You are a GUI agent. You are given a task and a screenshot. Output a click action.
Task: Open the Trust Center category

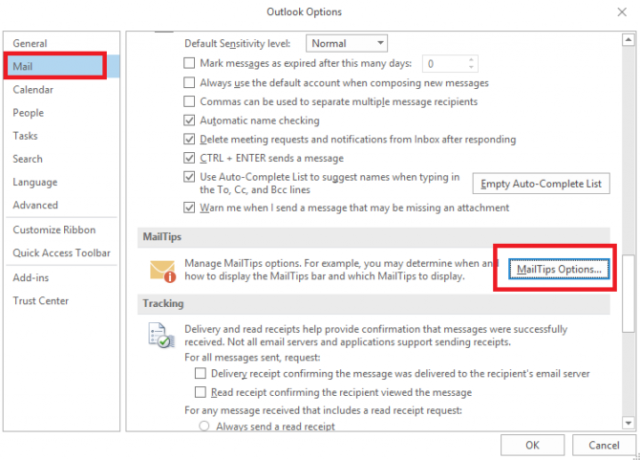(x=62, y=301)
